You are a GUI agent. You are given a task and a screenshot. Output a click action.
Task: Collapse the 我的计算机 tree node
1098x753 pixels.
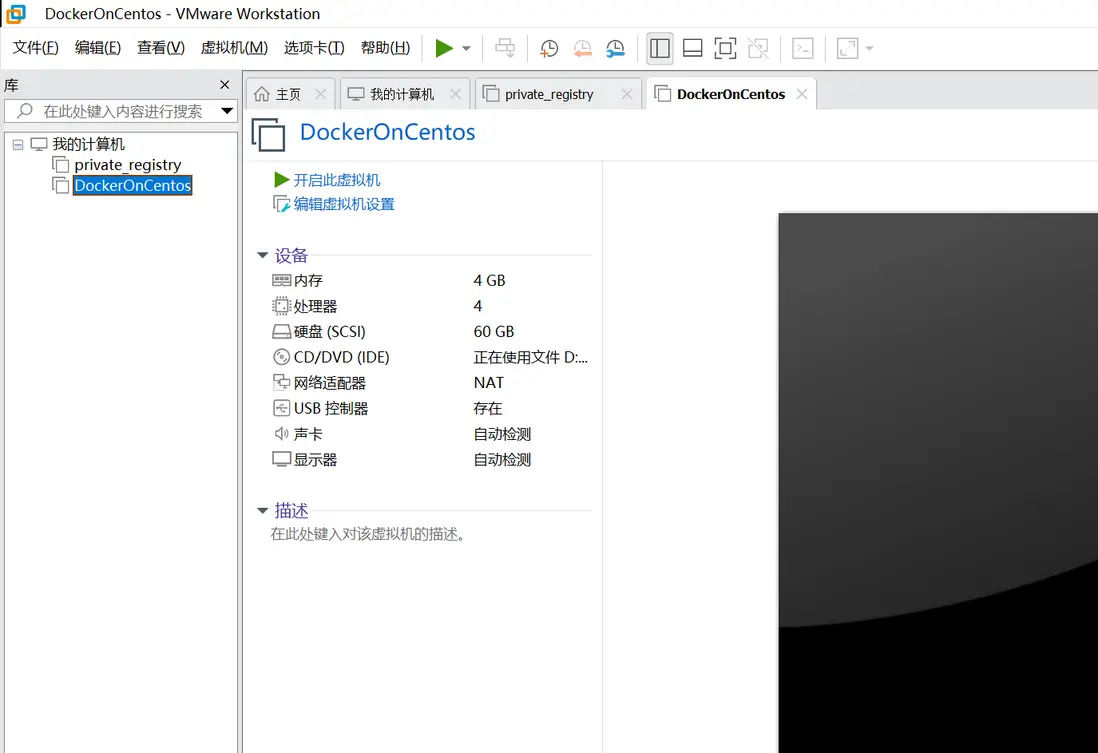[x=18, y=144]
